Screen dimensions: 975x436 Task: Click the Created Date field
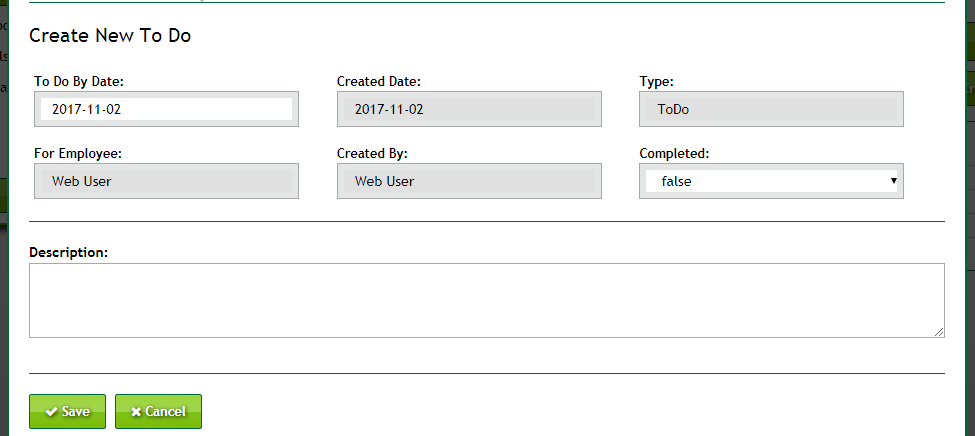click(x=469, y=109)
